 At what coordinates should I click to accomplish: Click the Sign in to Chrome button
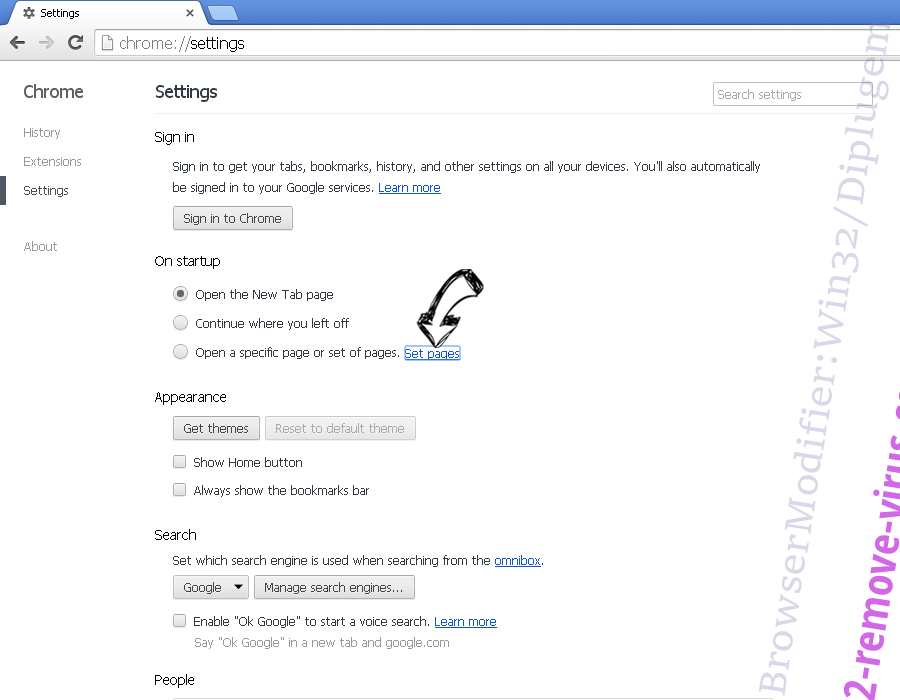232,218
